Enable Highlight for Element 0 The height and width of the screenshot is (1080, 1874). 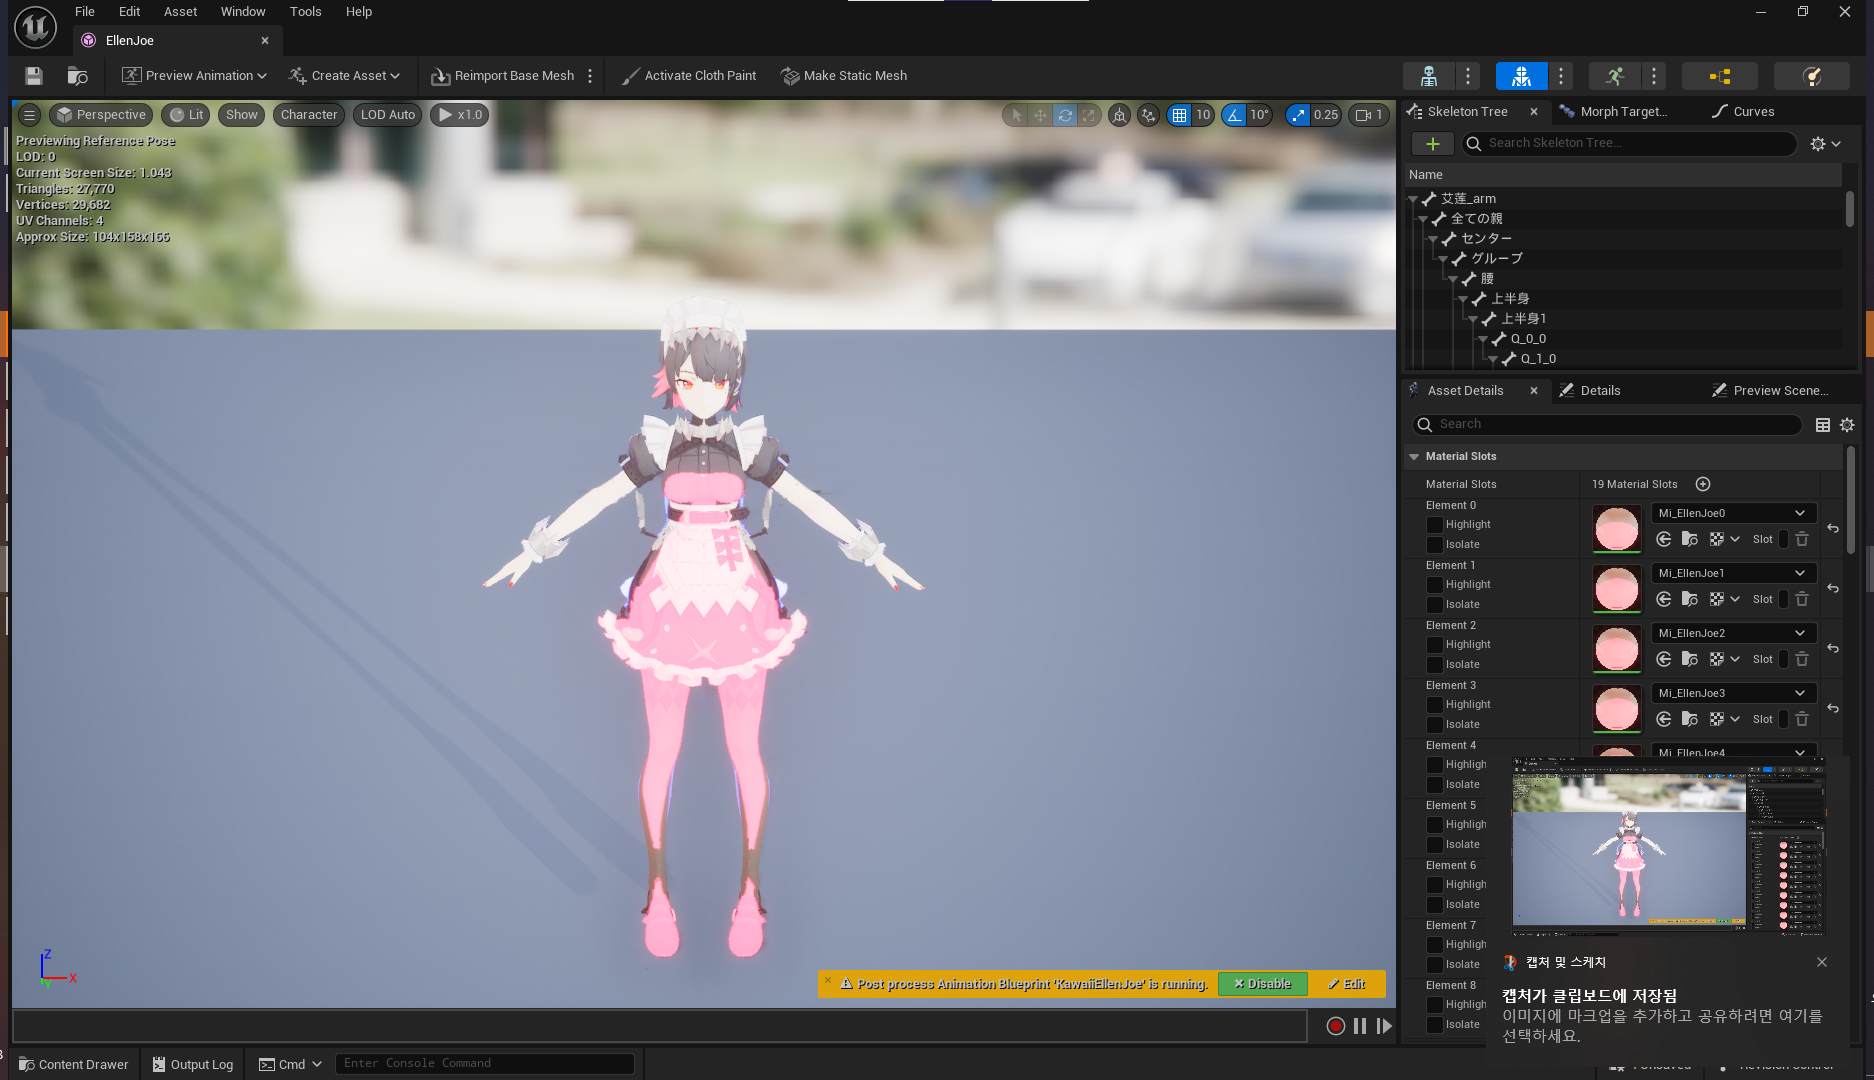click(x=1435, y=525)
